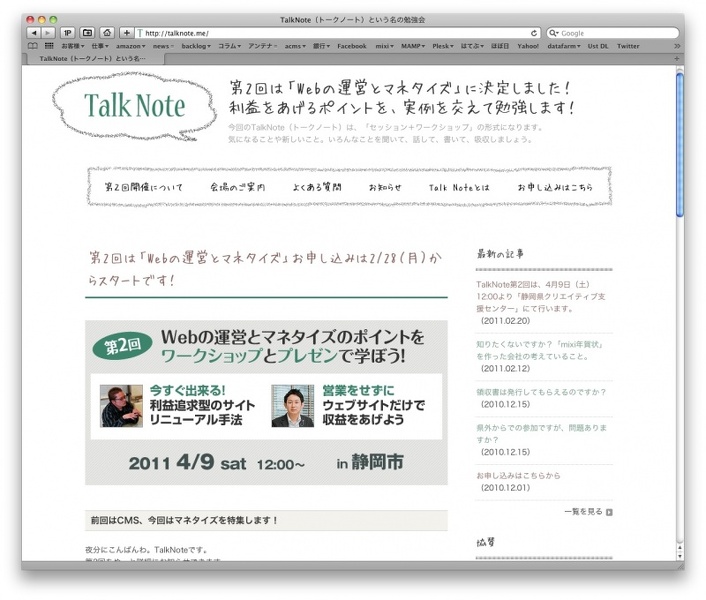Open the お申し込みはこちら menu item

[x=555, y=187]
